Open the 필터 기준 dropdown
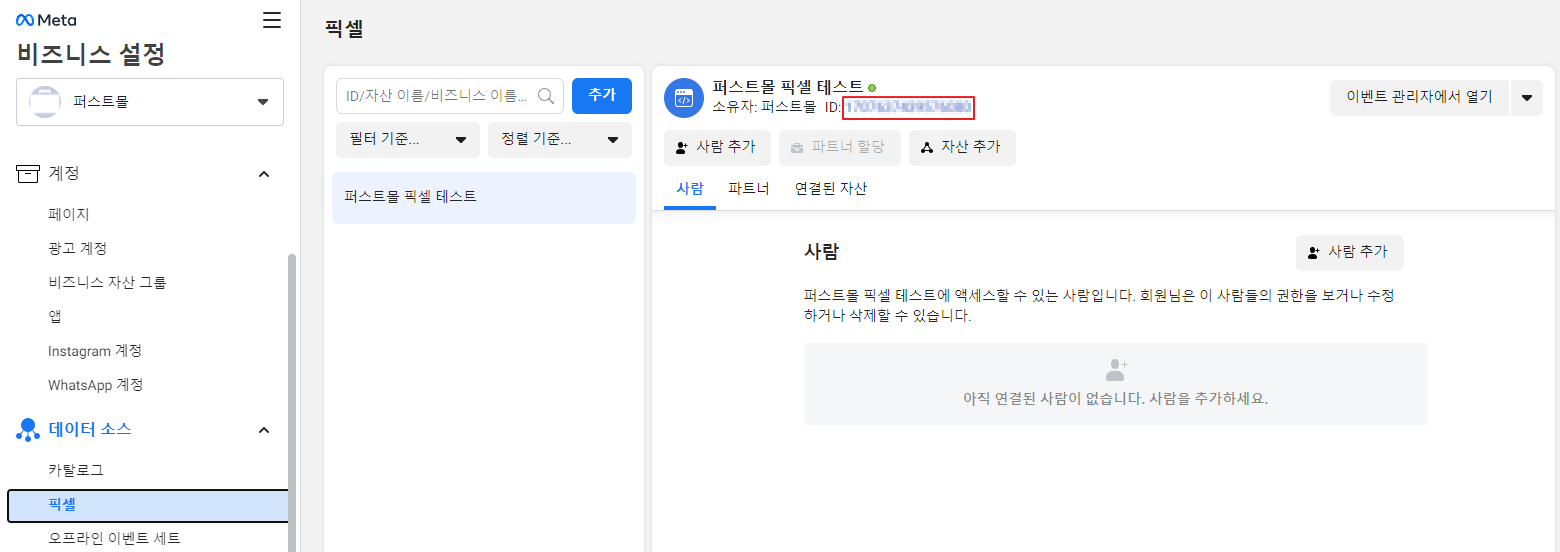 408,140
